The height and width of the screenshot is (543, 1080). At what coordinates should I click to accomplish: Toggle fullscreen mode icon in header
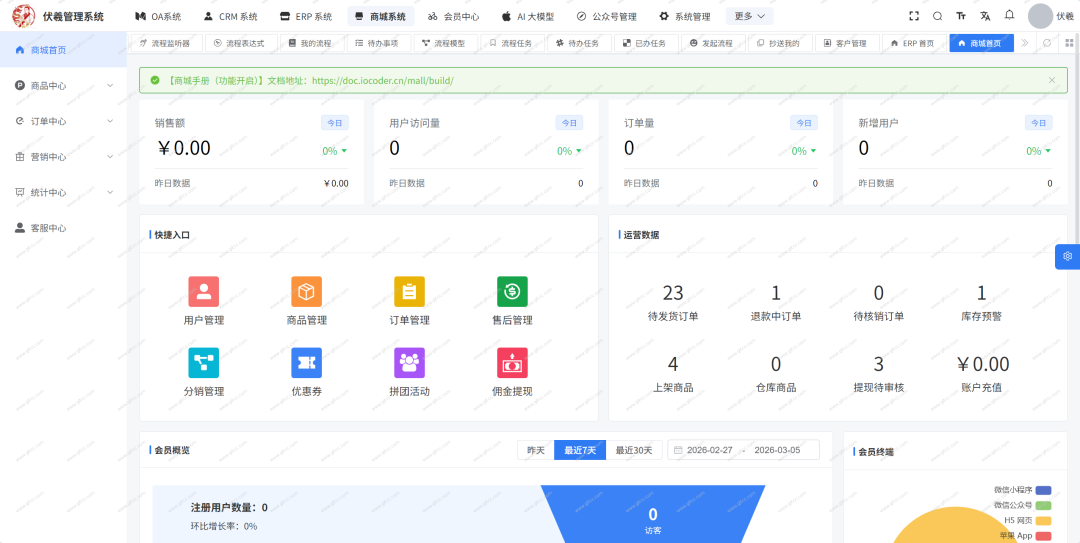914,16
